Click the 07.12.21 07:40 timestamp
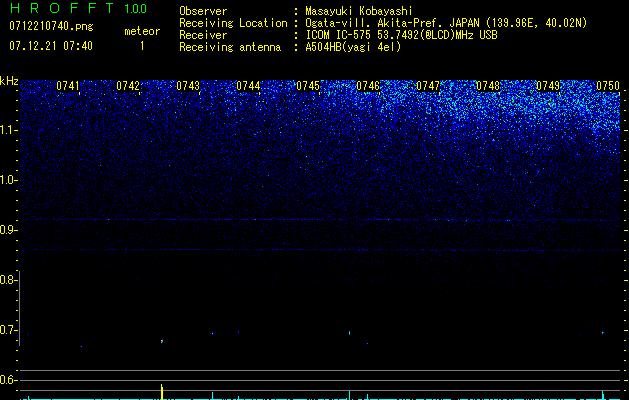Screen dimensions: 629x400 pyautogui.click(x=50, y=46)
